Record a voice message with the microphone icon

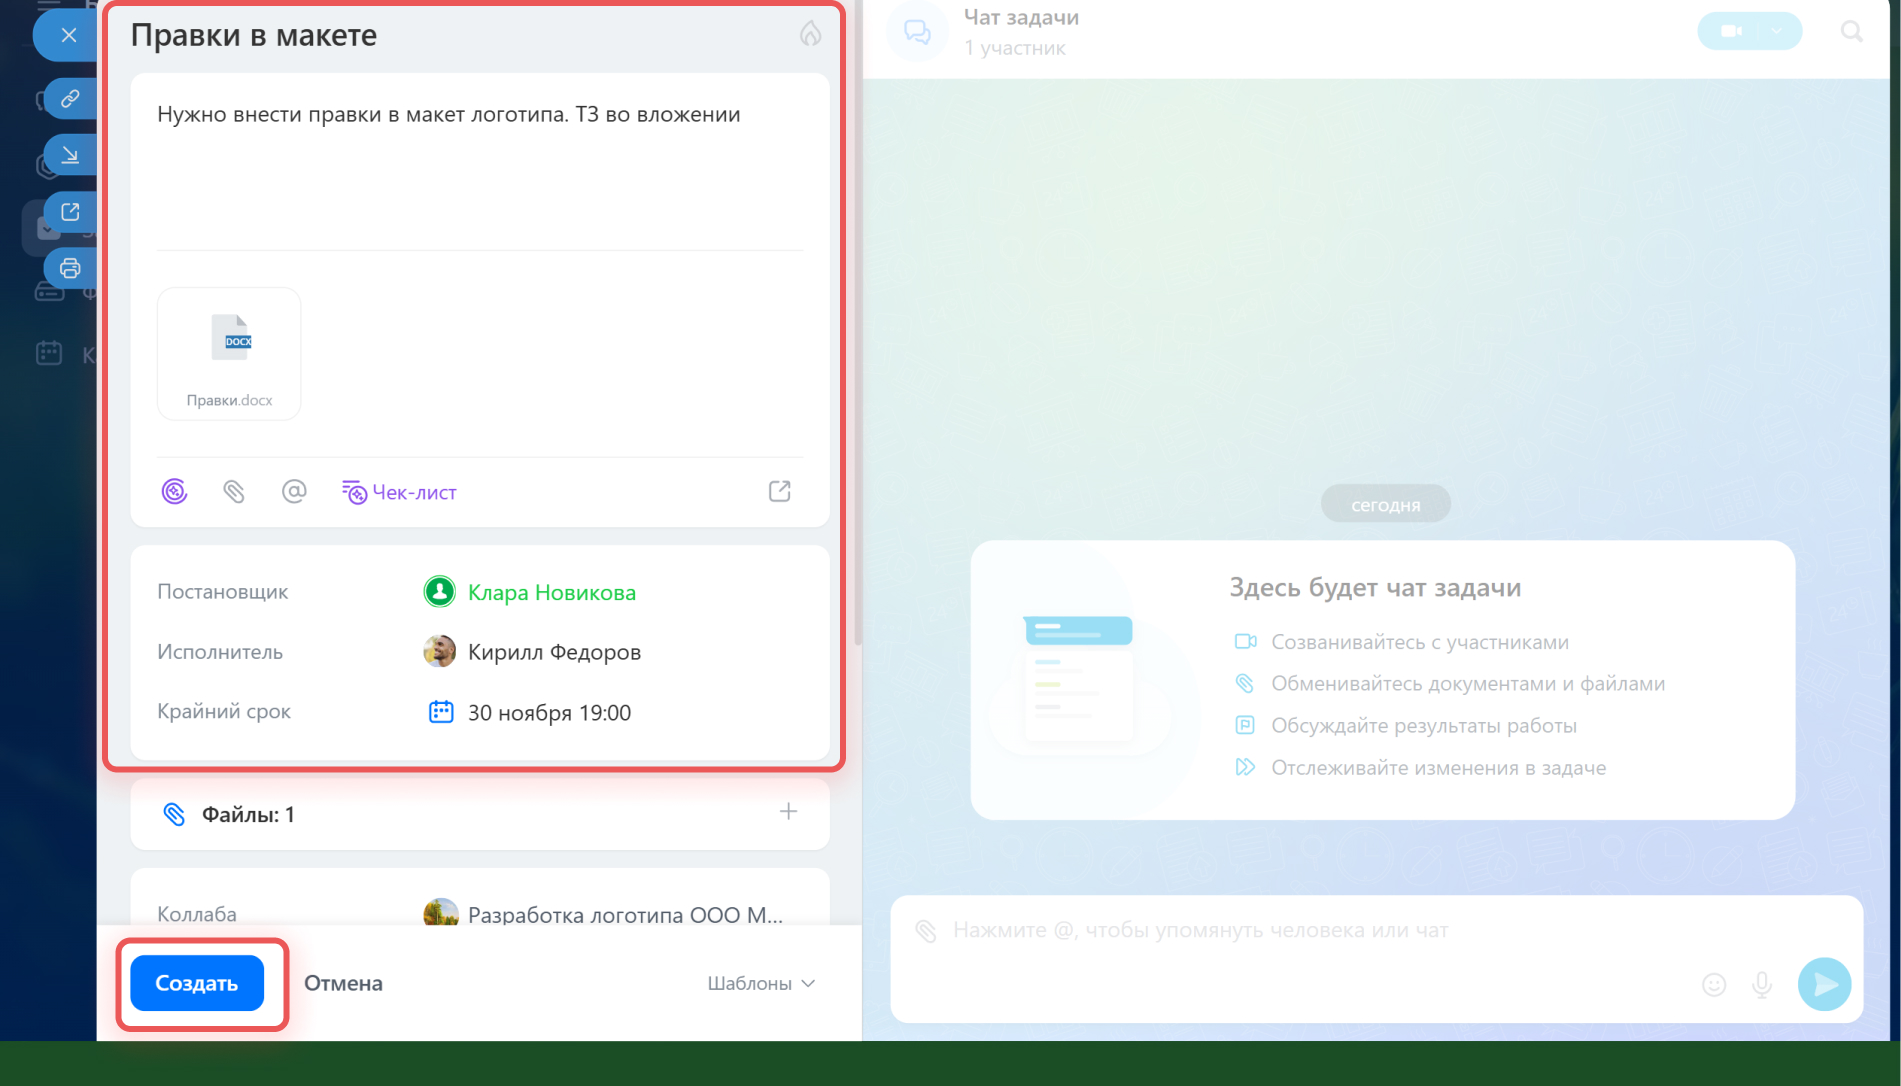pyautogui.click(x=1762, y=985)
